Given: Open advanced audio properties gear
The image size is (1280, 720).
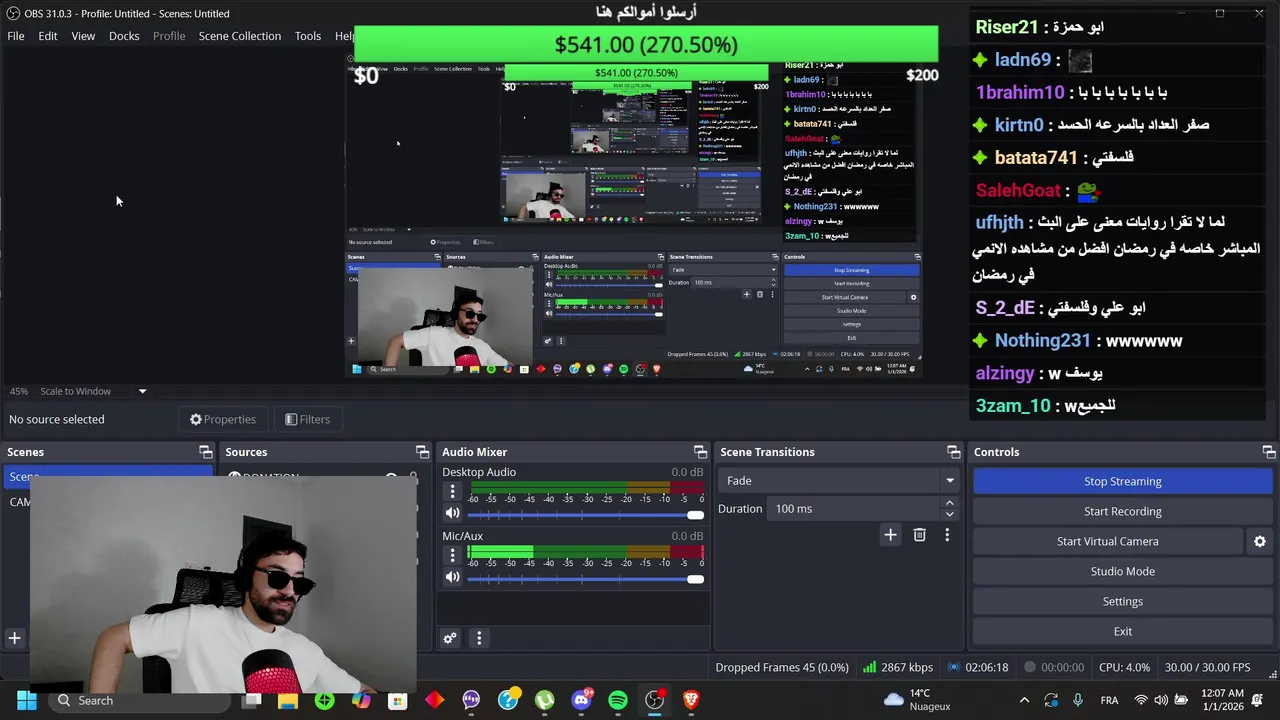Looking at the screenshot, I should [450, 638].
